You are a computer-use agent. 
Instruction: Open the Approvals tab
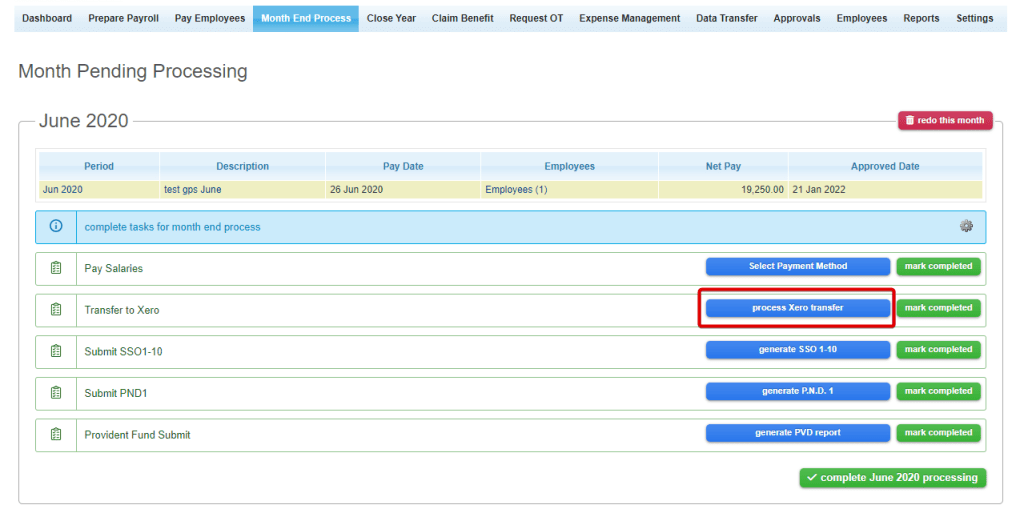[797, 18]
